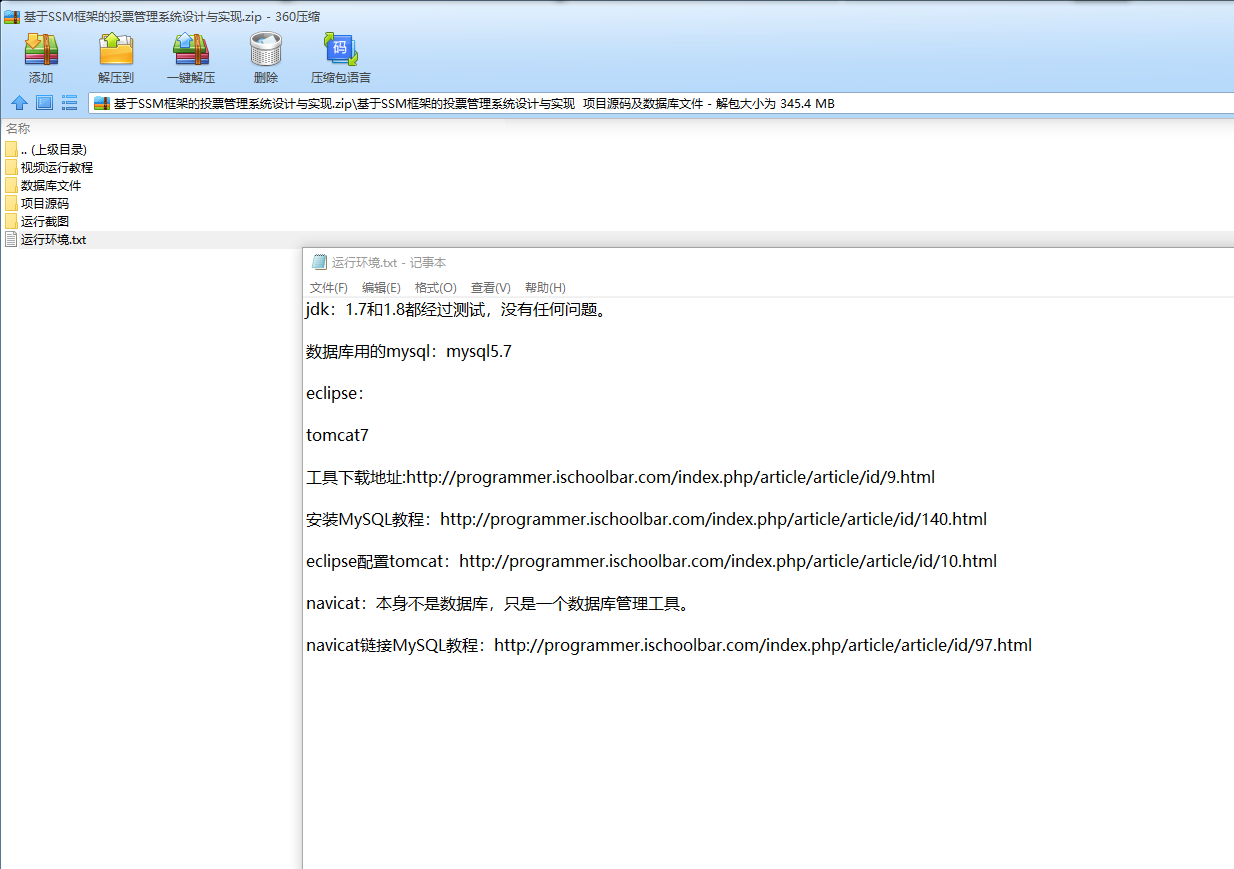Click the 解压到 (Extract to) icon
The width and height of the screenshot is (1234, 869).
[x=116, y=49]
